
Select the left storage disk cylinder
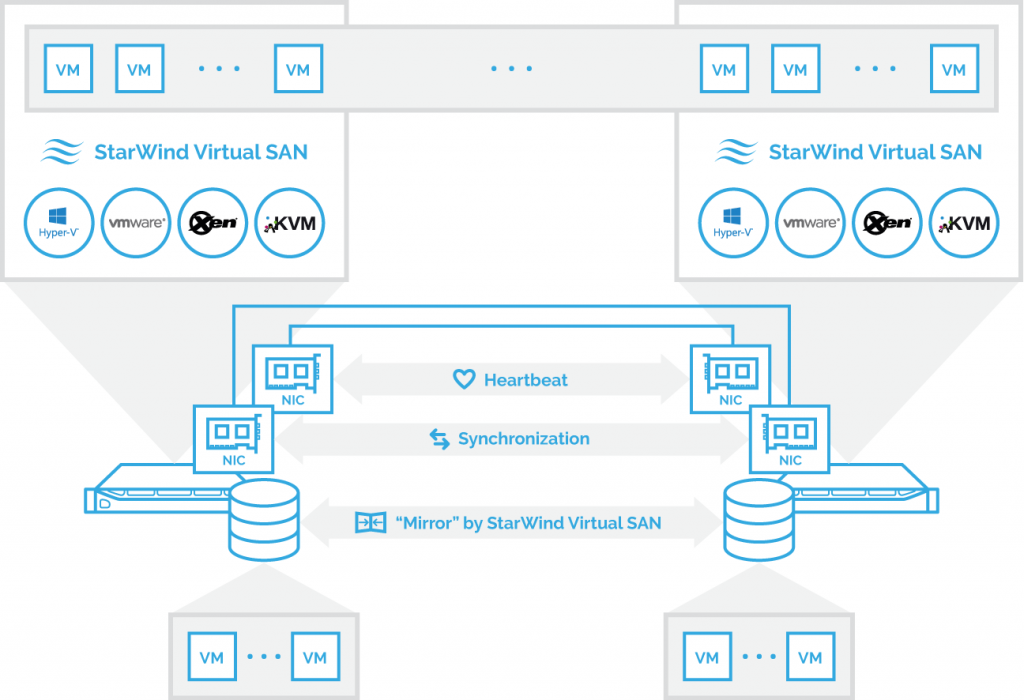click(x=264, y=520)
